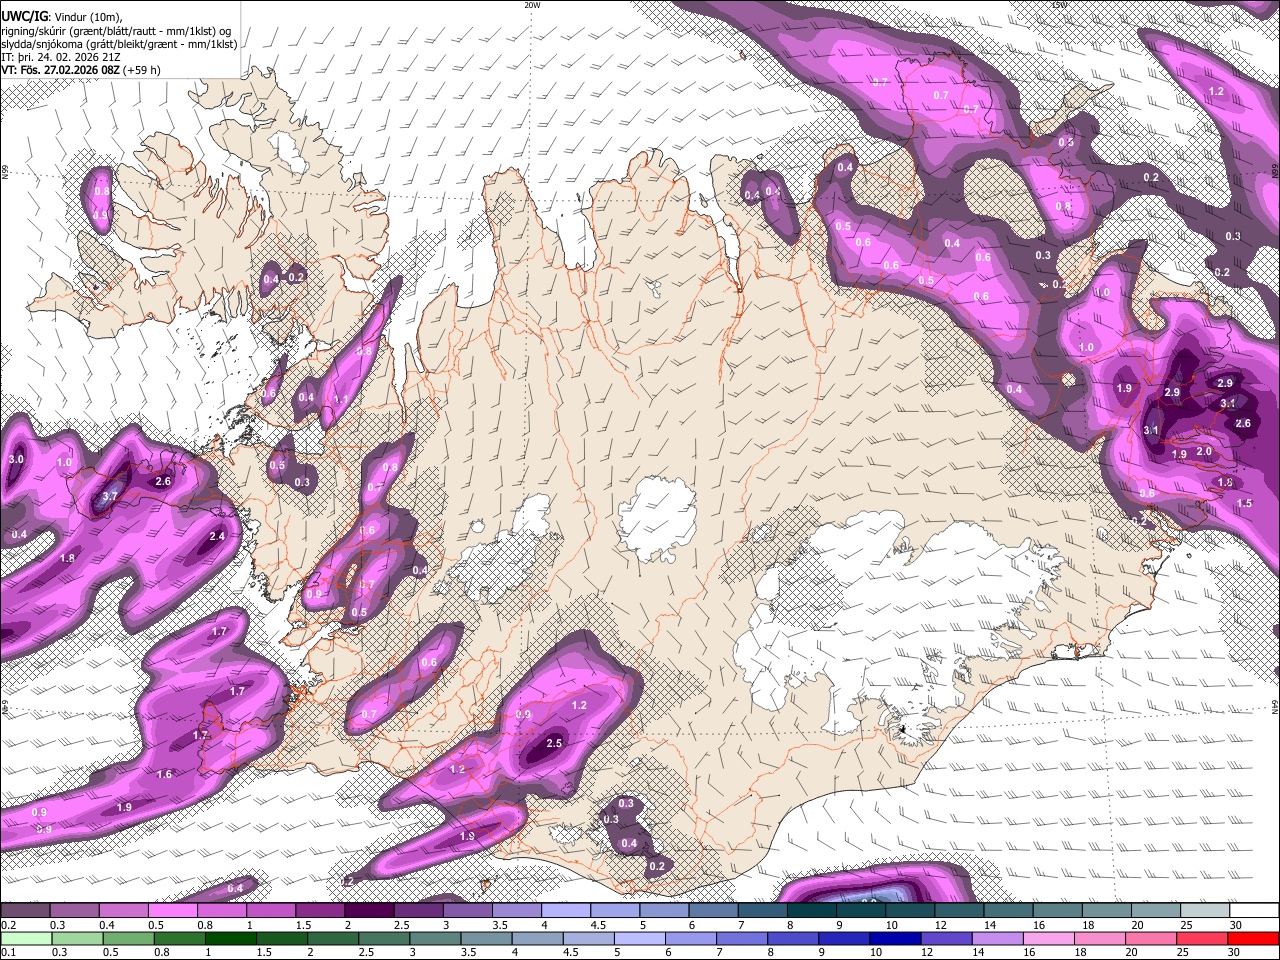Select the 6 swatch in the upper snow scale
Image resolution: width=1280 pixels, height=960 pixels.
pyautogui.click(x=713, y=911)
